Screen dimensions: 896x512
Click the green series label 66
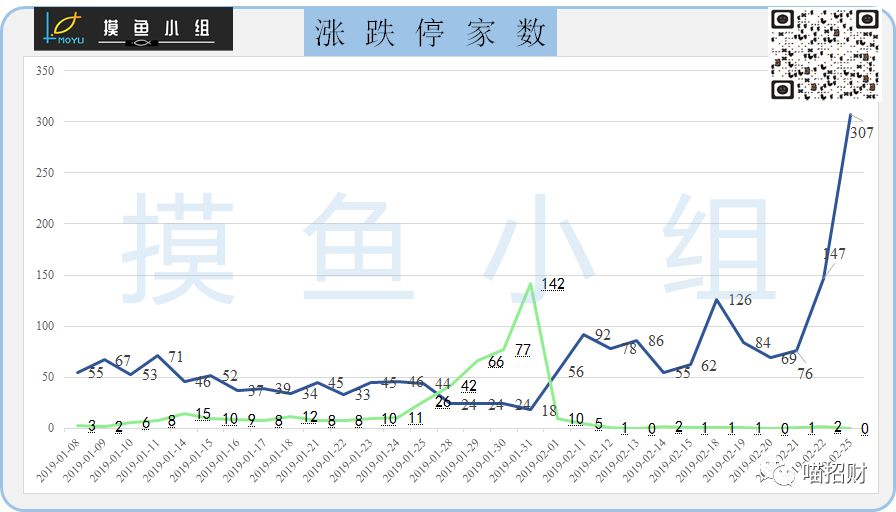(496, 362)
